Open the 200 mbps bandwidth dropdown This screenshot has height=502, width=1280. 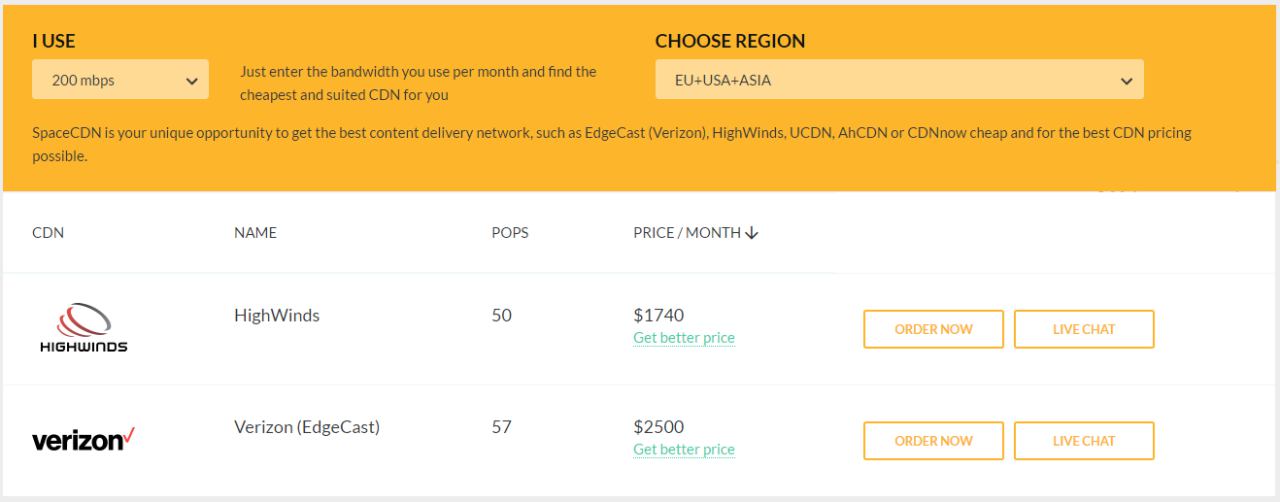(121, 80)
